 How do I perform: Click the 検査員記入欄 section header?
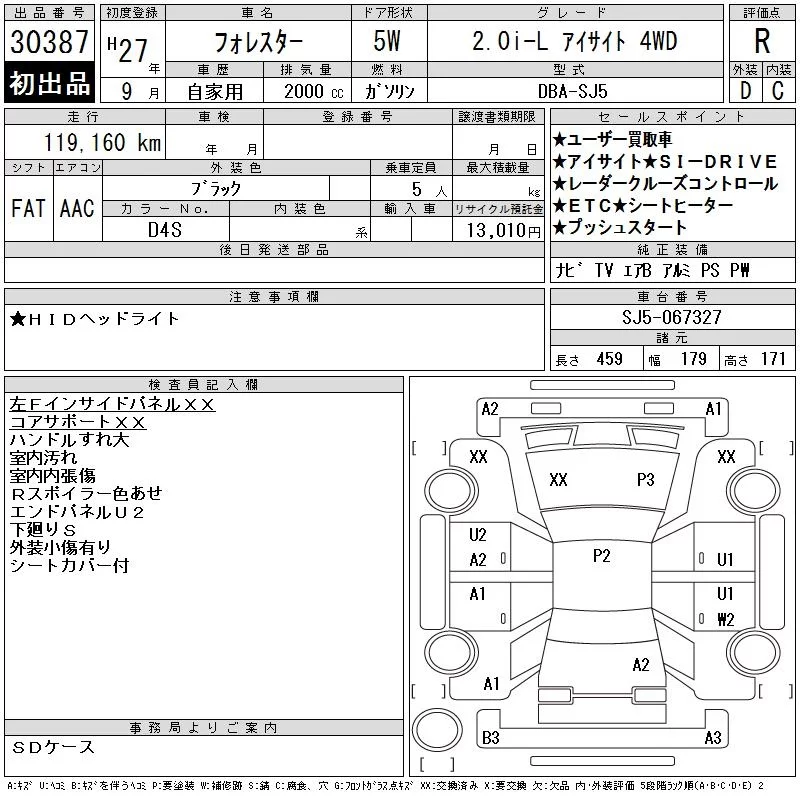(203, 384)
